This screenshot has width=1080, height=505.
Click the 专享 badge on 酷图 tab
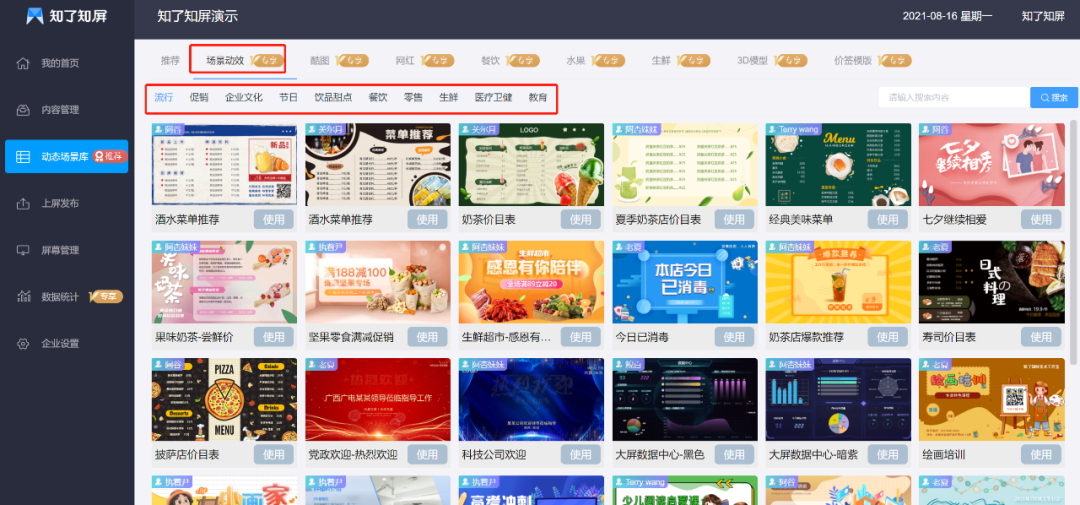click(353, 61)
